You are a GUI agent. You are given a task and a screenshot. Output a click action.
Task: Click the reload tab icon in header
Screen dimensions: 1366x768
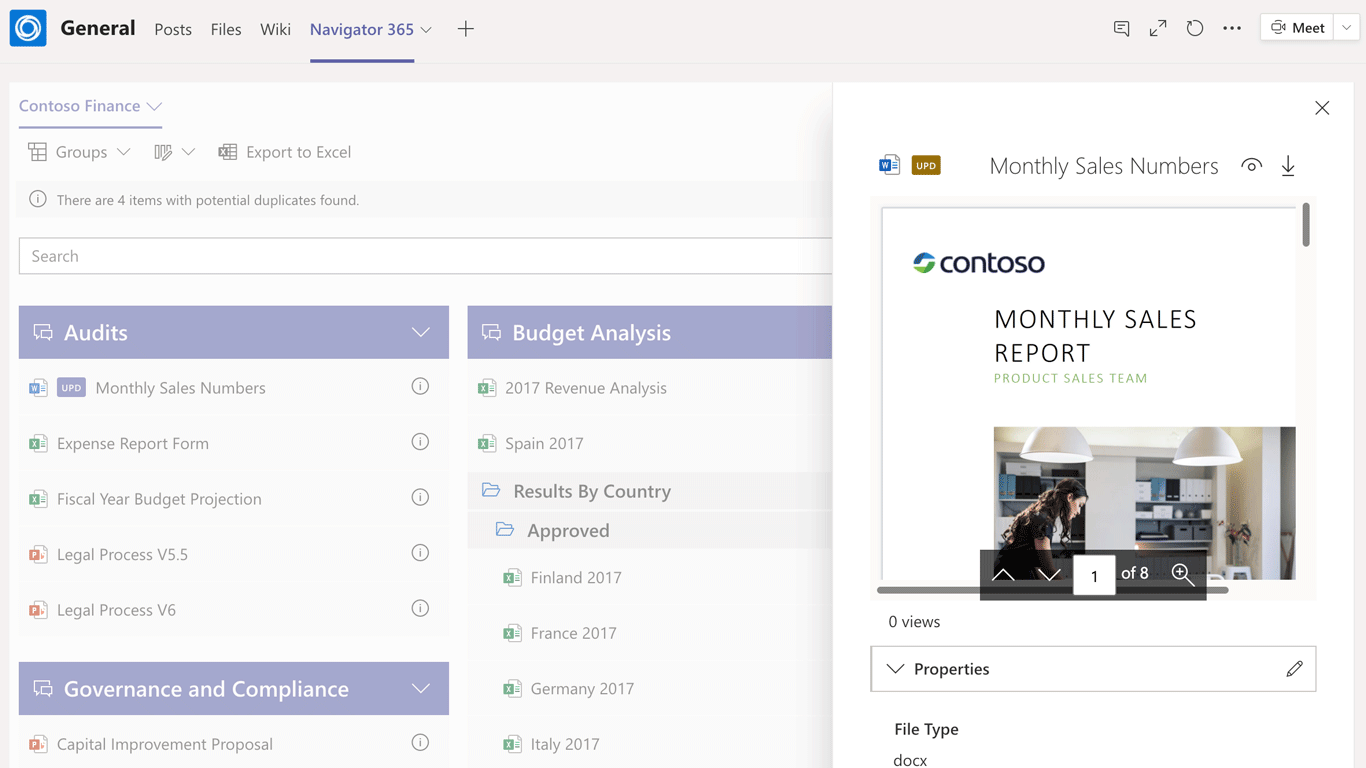tap(1195, 29)
